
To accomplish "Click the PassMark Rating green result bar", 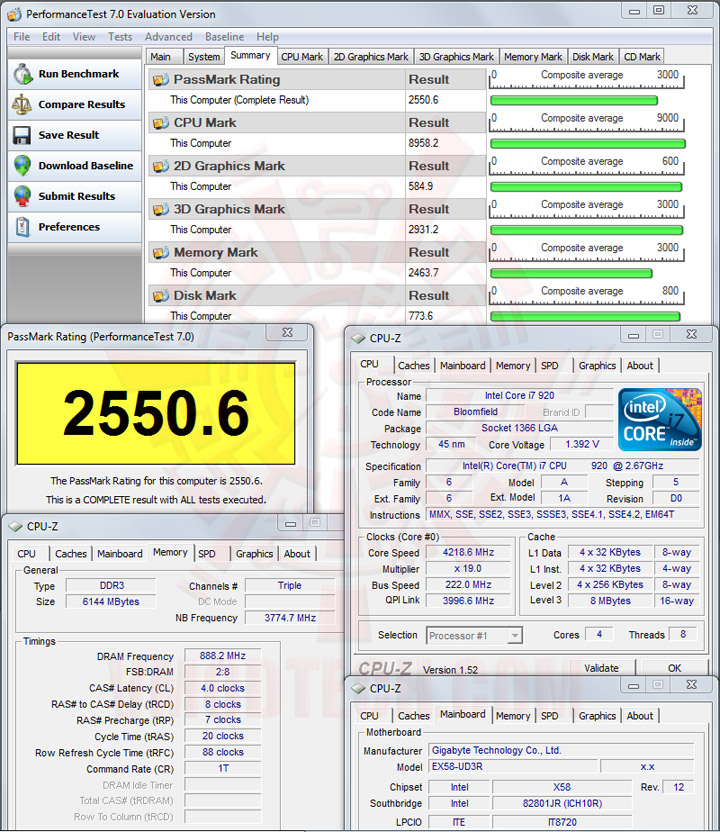I will (574, 100).
